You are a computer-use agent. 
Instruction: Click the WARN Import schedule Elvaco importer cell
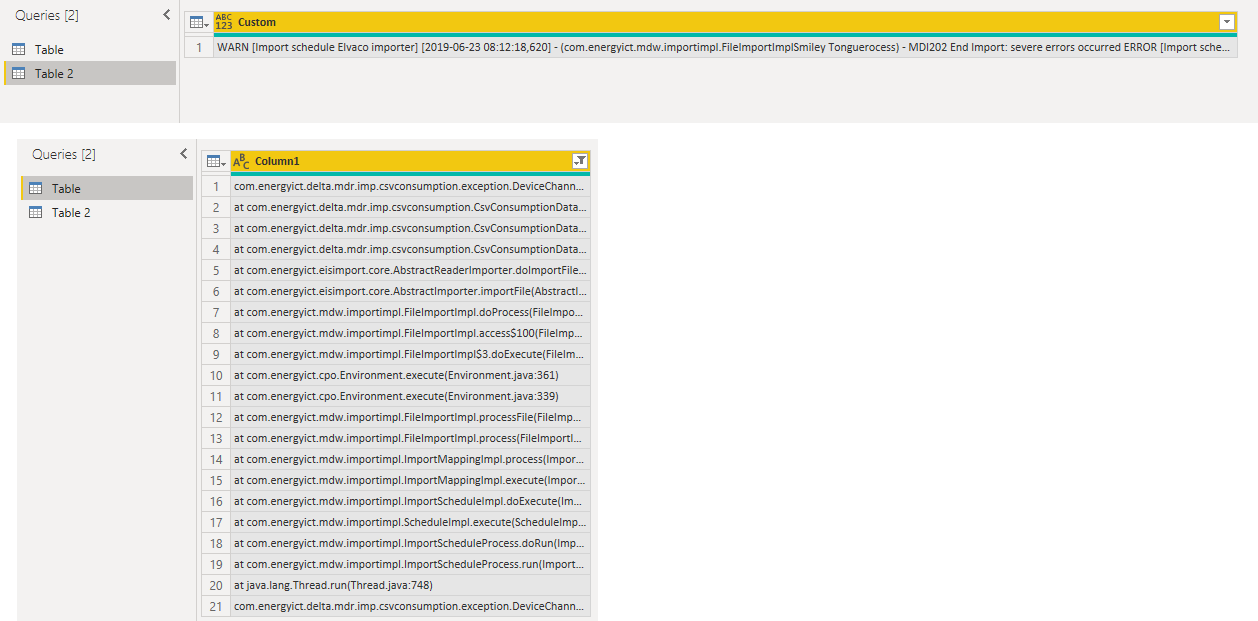[x=725, y=47]
